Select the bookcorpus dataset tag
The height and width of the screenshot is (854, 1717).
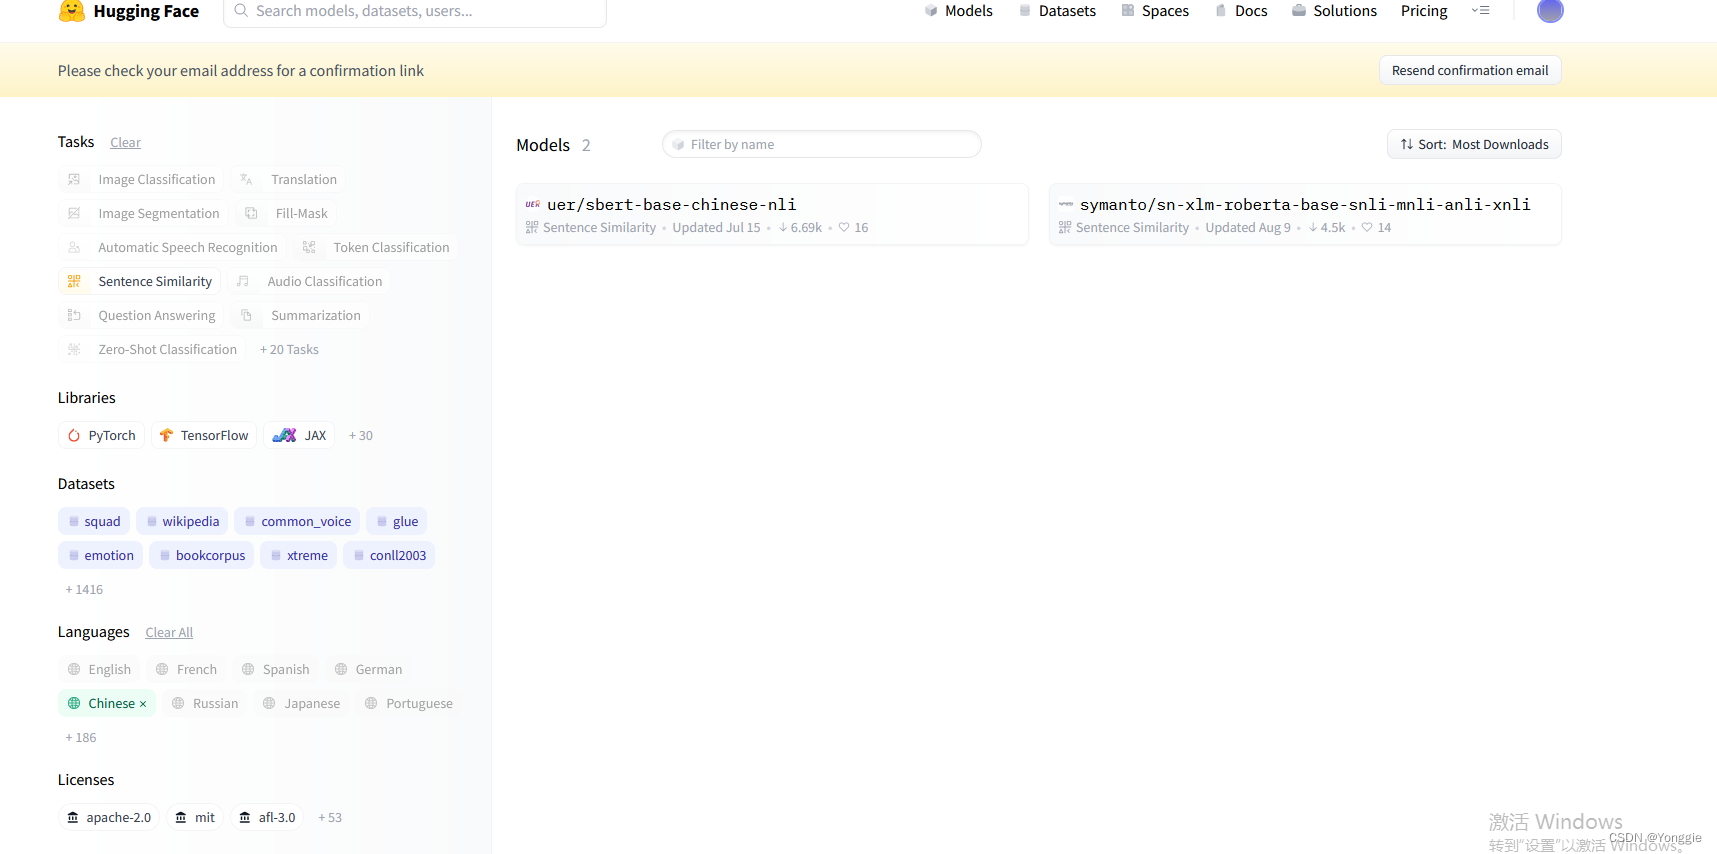click(x=201, y=556)
